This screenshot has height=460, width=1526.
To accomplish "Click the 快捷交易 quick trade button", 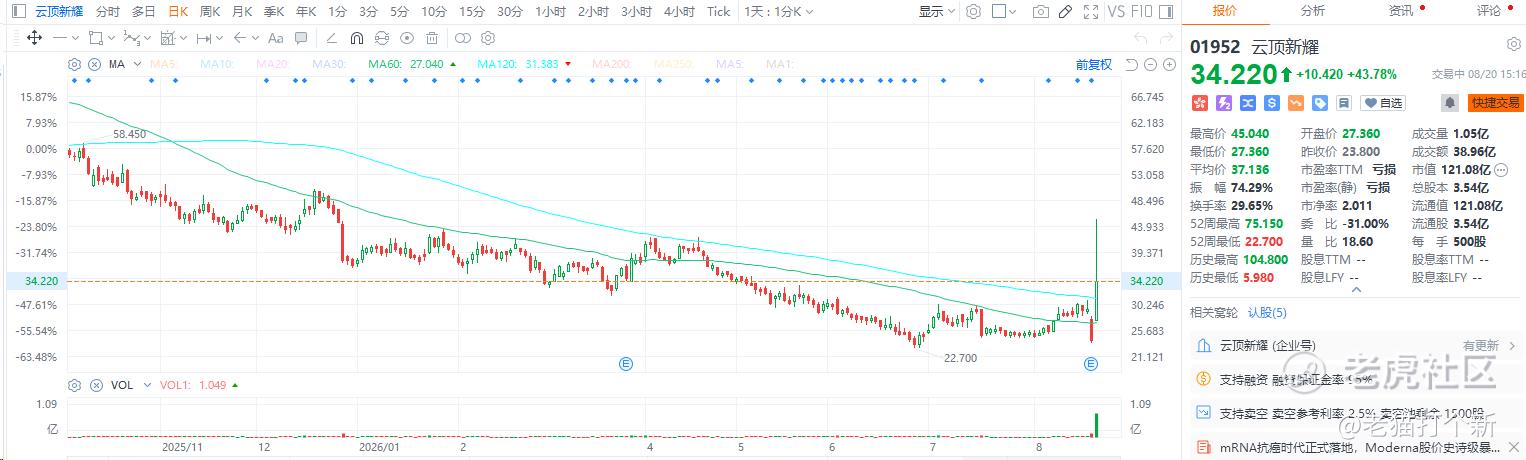I will 1496,102.
